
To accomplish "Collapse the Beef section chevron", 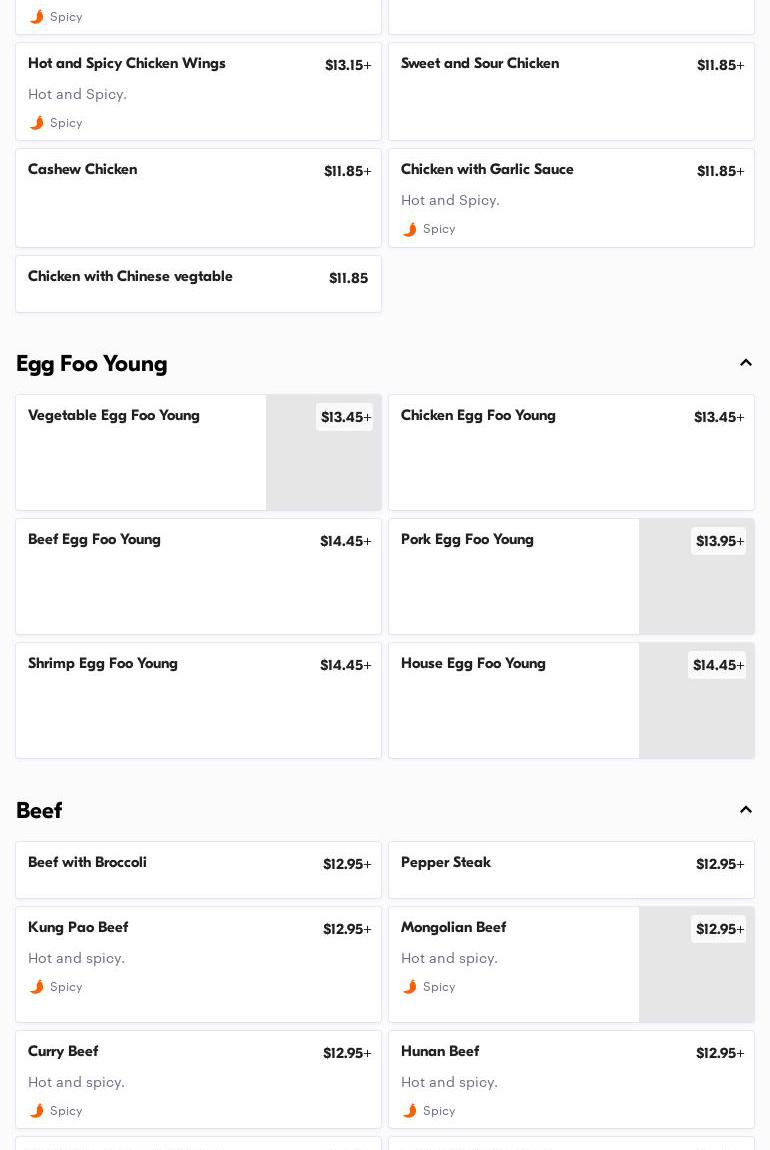I will [x=745, y=810].
